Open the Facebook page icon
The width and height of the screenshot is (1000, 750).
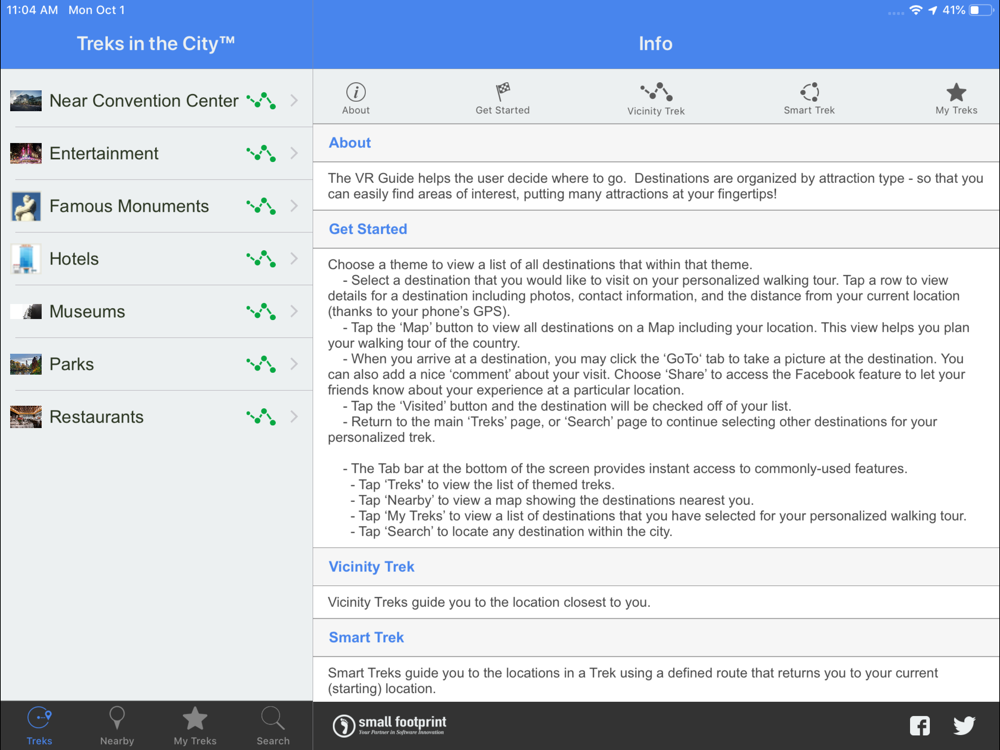point(919,725)
